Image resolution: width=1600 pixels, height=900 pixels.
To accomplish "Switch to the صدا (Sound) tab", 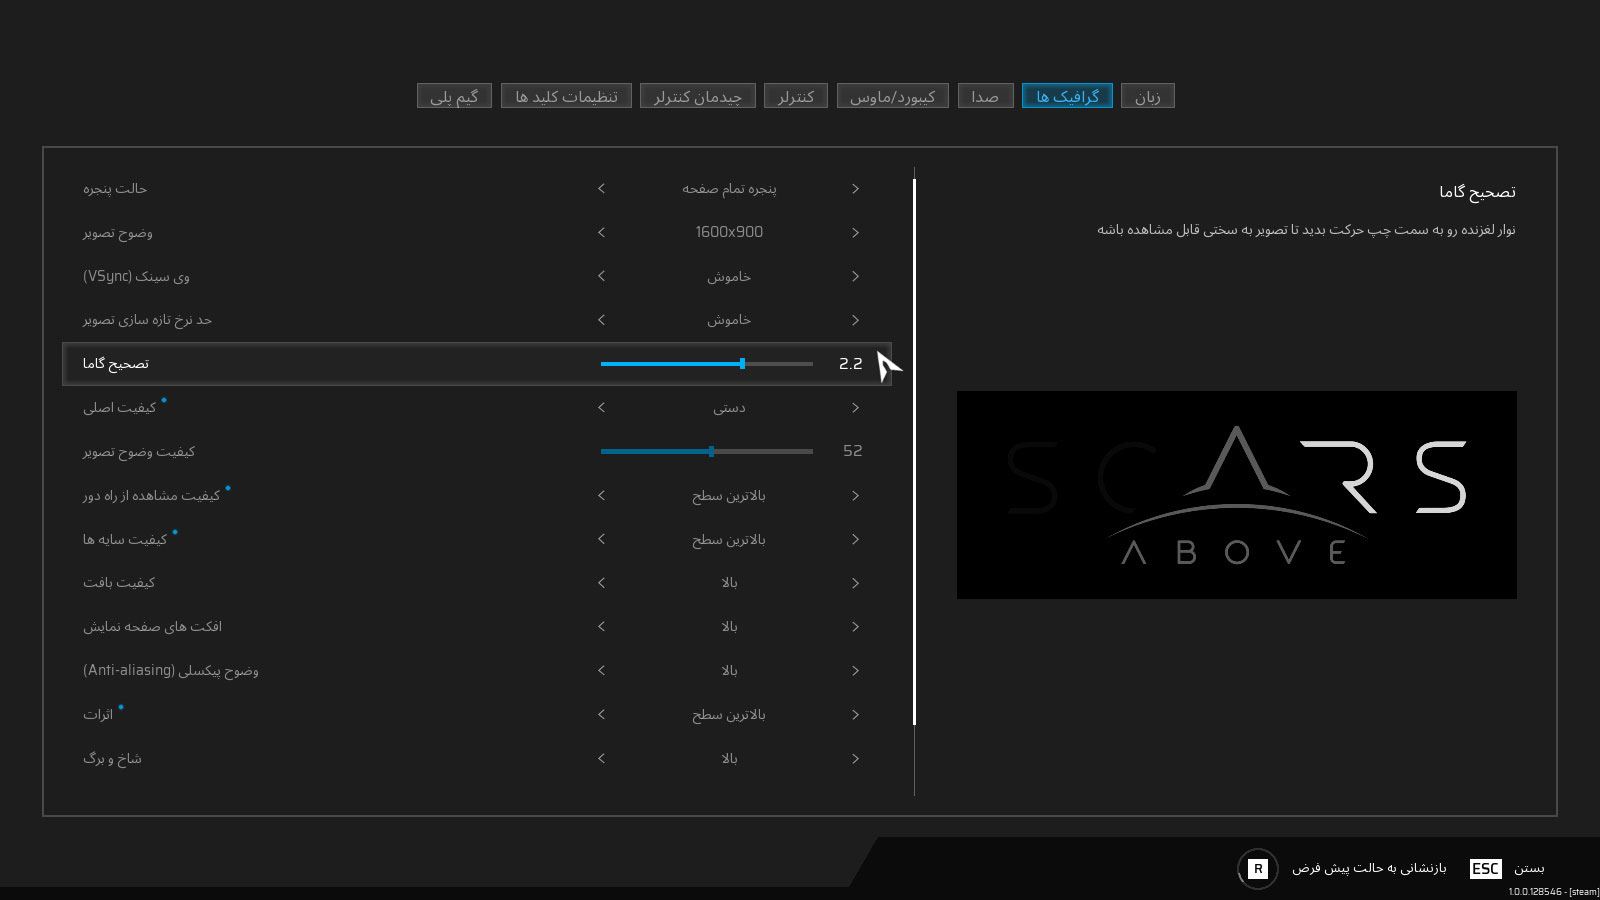I will (x=985, y=96).
